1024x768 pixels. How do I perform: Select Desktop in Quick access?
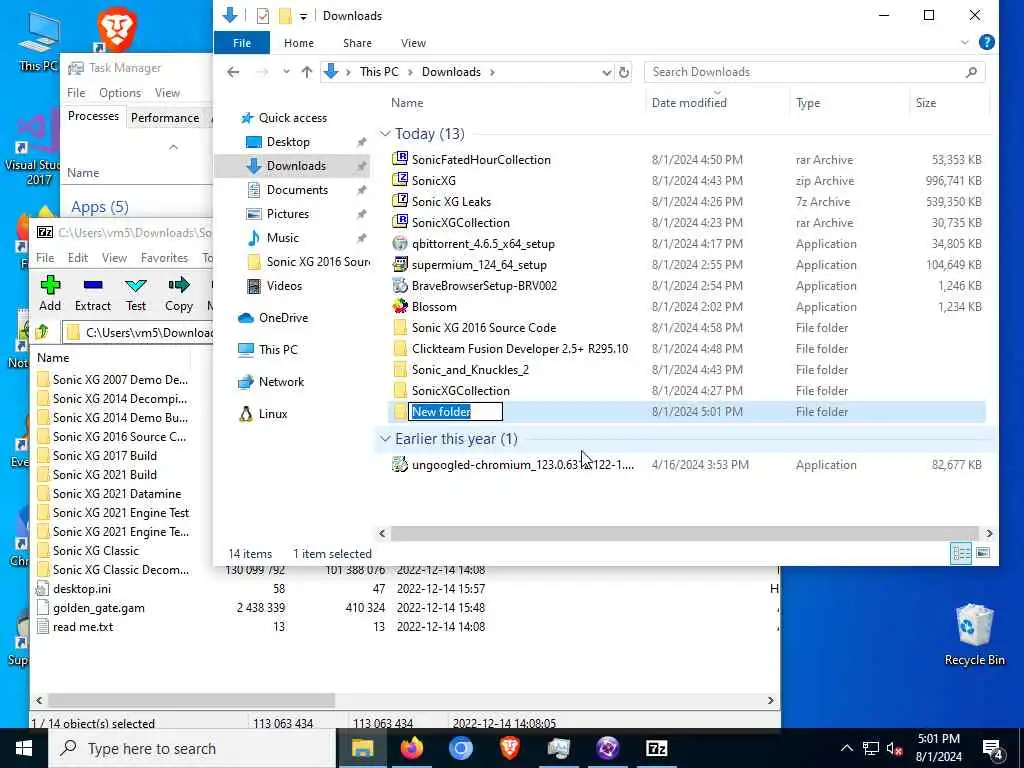click(x=288, y=142)
